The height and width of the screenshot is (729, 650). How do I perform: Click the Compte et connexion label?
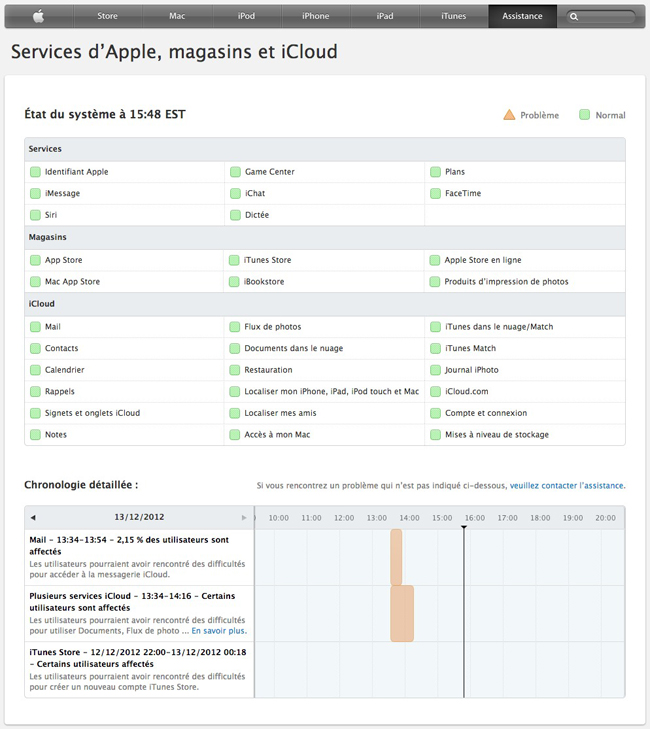point(486,413)
